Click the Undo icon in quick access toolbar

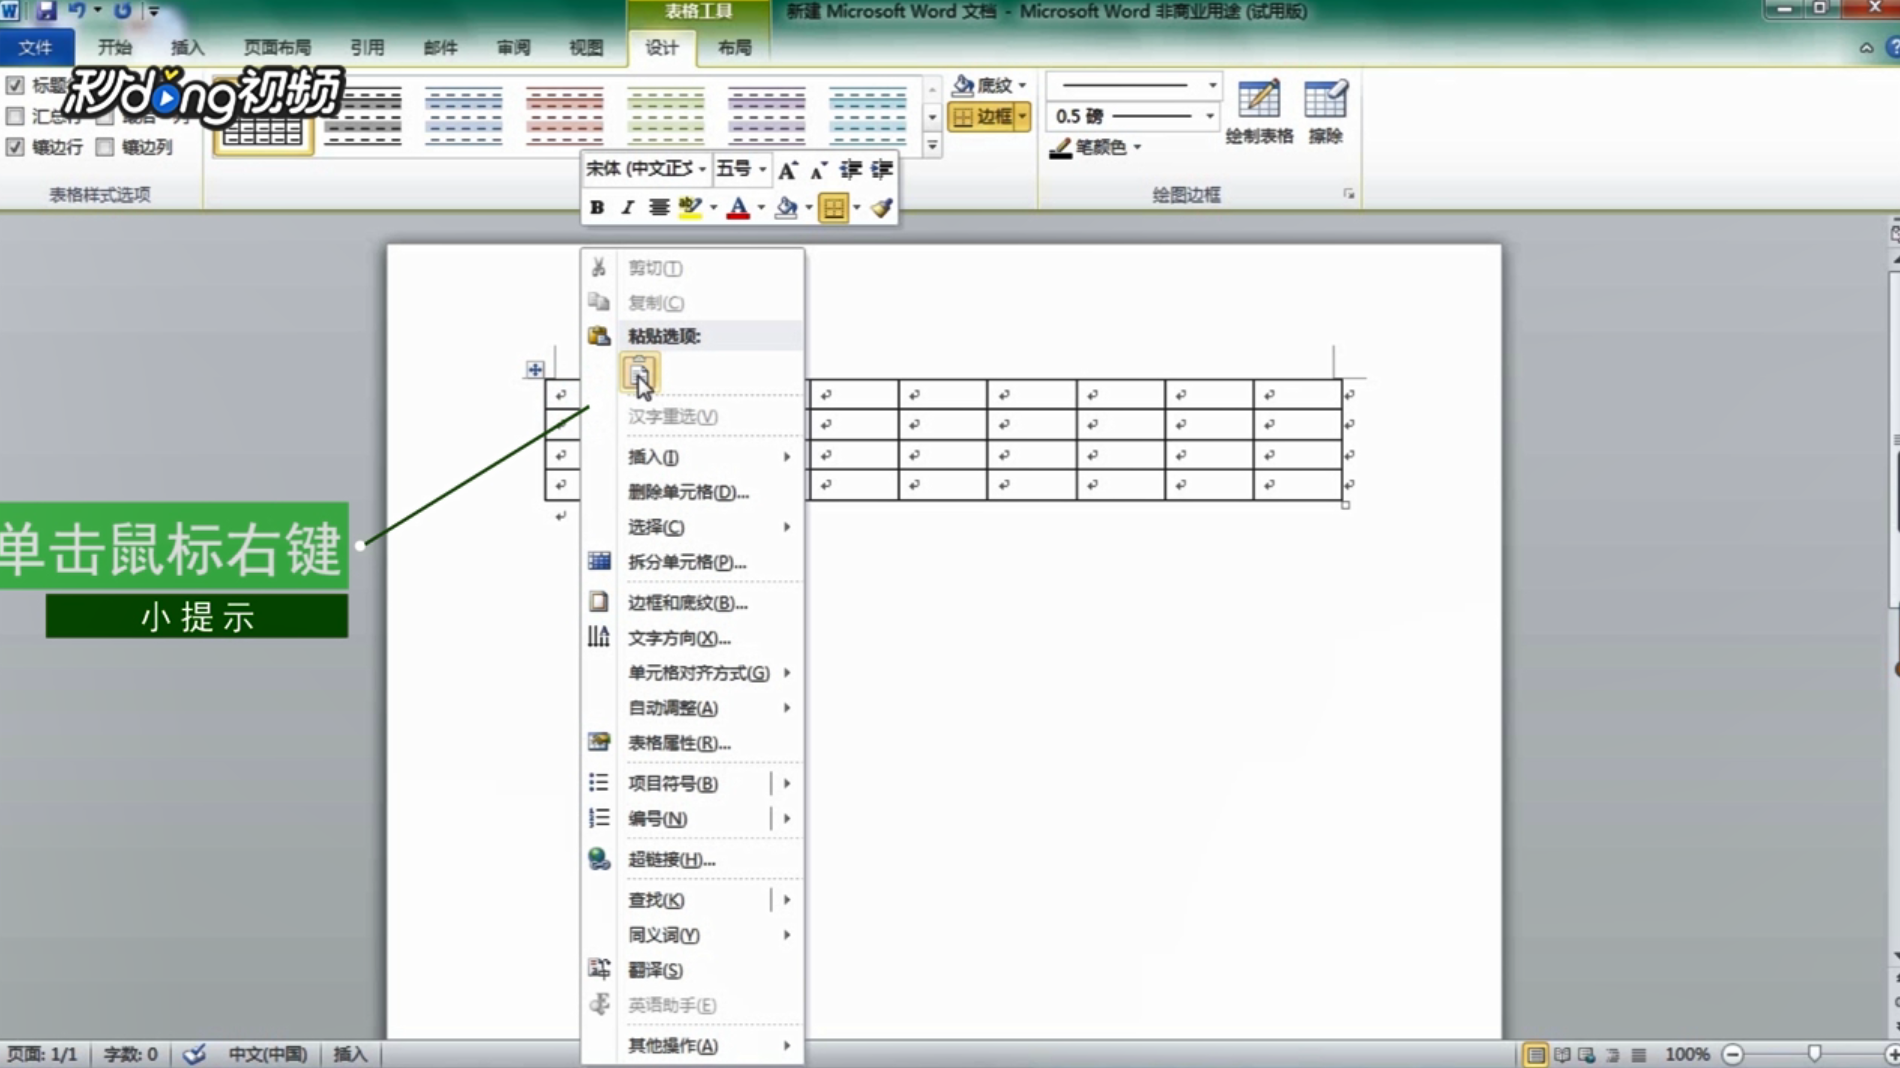pyautogui.click(x=77, y=11)
